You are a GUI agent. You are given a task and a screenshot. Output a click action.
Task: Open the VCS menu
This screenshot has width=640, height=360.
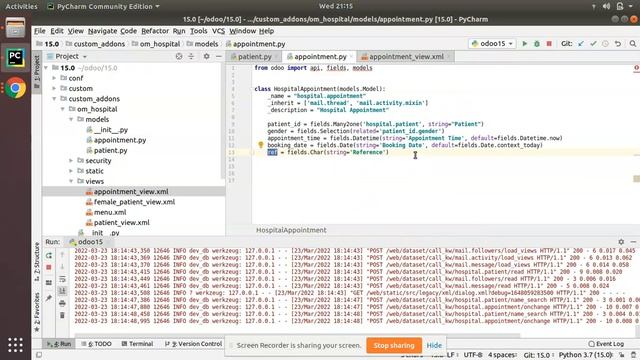coord(218,31)
